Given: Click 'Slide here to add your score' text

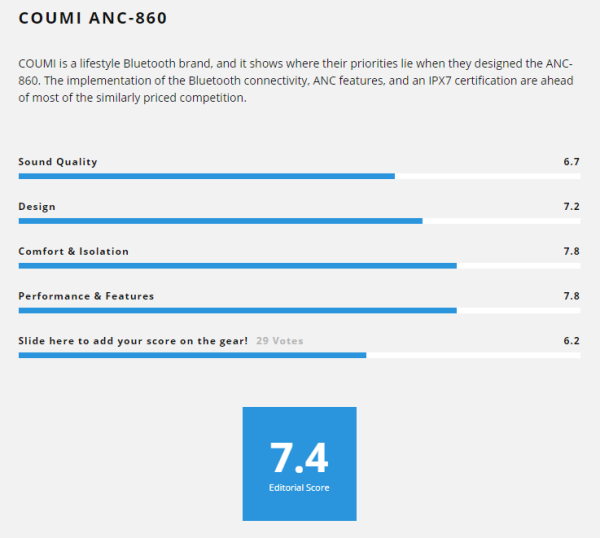Looking at the screenshot, I should 133,341.
